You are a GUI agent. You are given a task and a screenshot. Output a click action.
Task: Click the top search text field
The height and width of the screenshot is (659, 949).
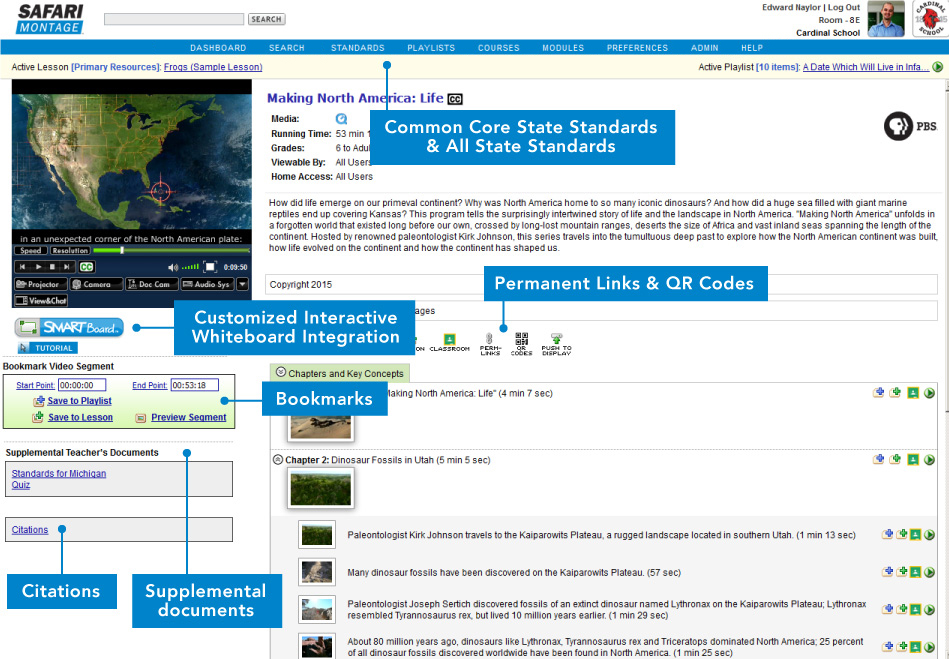[174, 19]
